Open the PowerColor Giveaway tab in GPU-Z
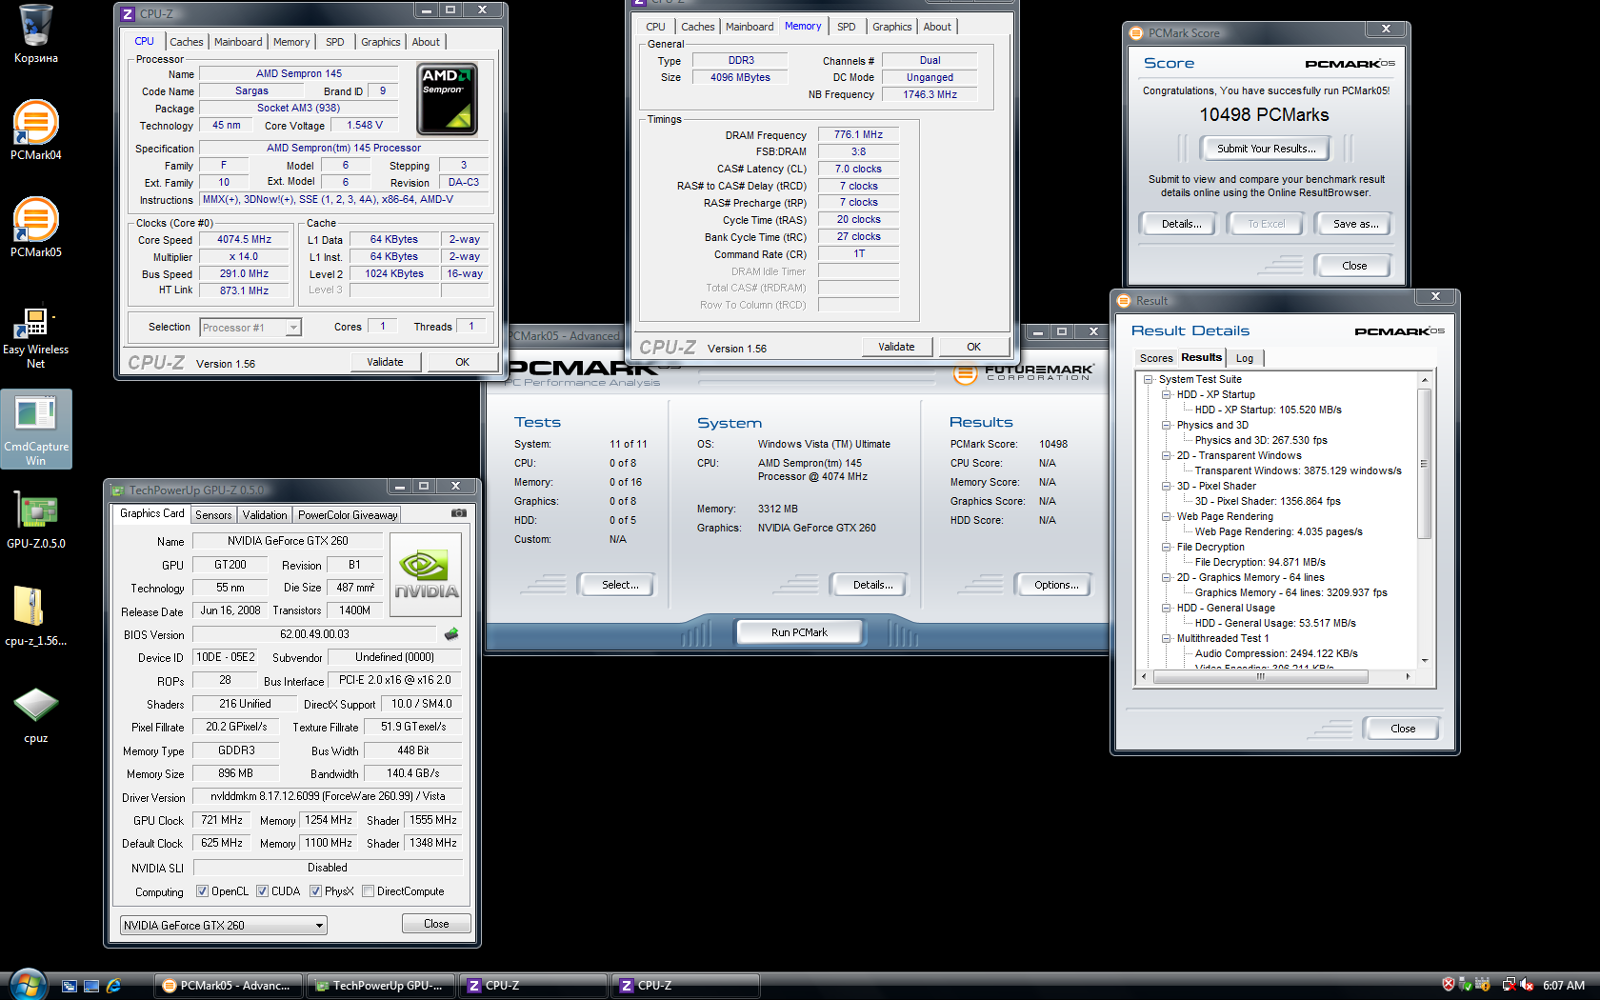Viewport: 1600px width, 1000px height. click(x=347, y=515)
